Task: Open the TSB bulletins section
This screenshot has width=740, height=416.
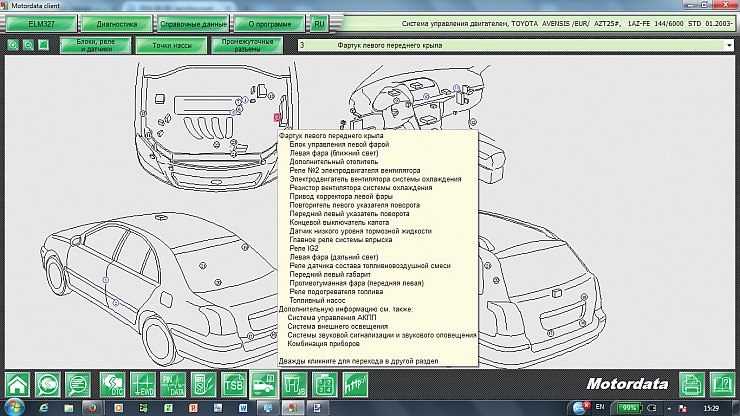Action: click(234, 385)
